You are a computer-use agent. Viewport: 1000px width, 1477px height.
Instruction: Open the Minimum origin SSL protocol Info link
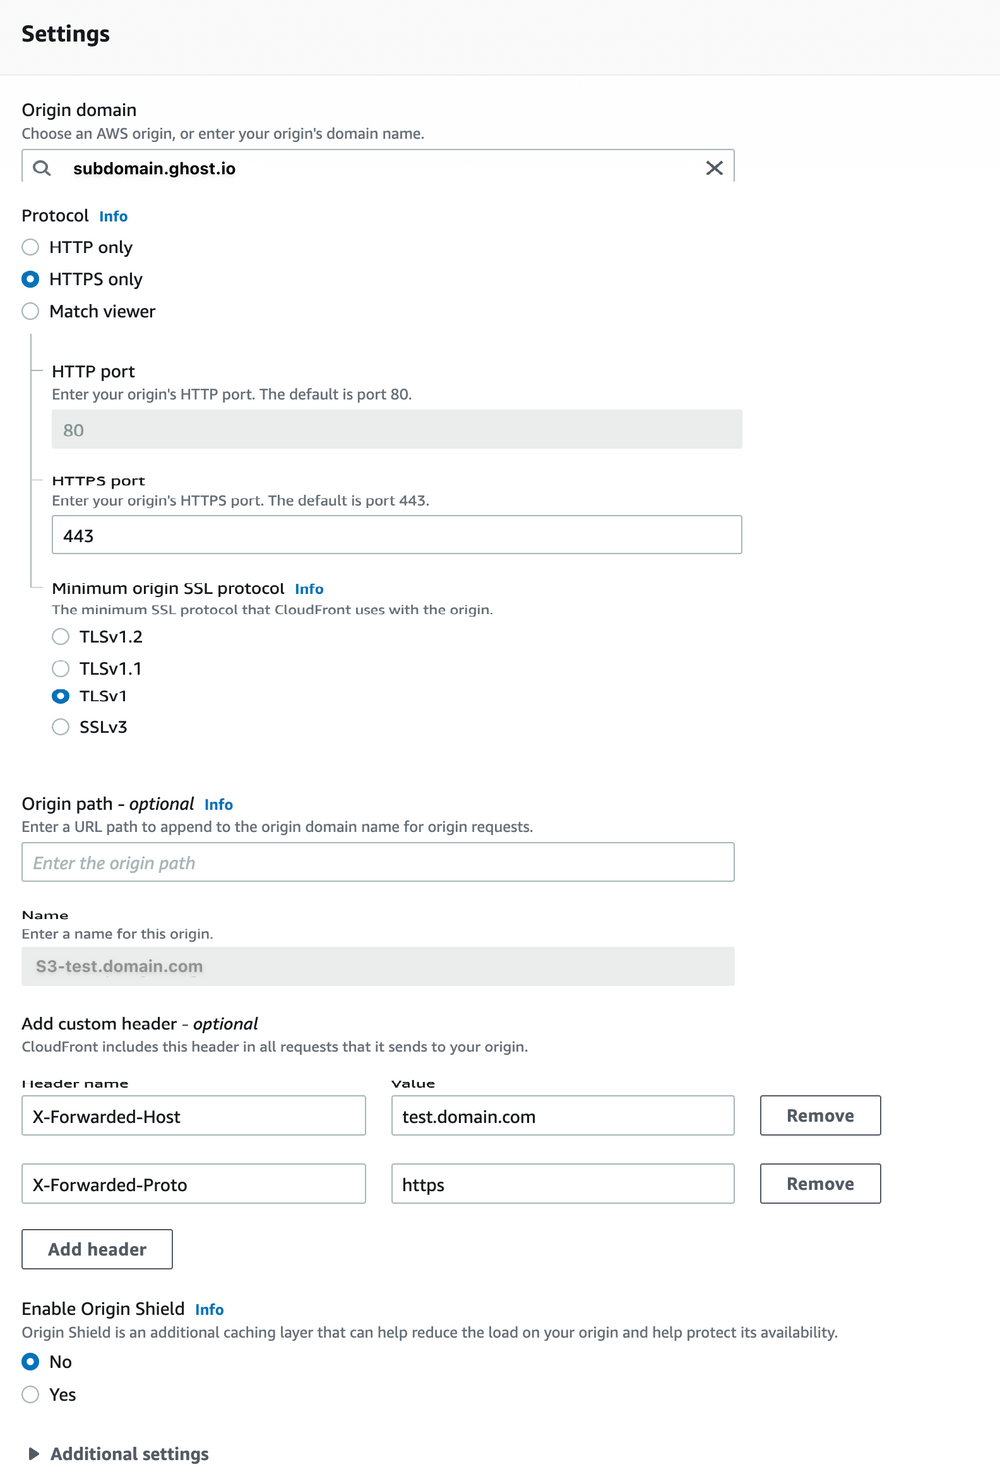[309, 589]
